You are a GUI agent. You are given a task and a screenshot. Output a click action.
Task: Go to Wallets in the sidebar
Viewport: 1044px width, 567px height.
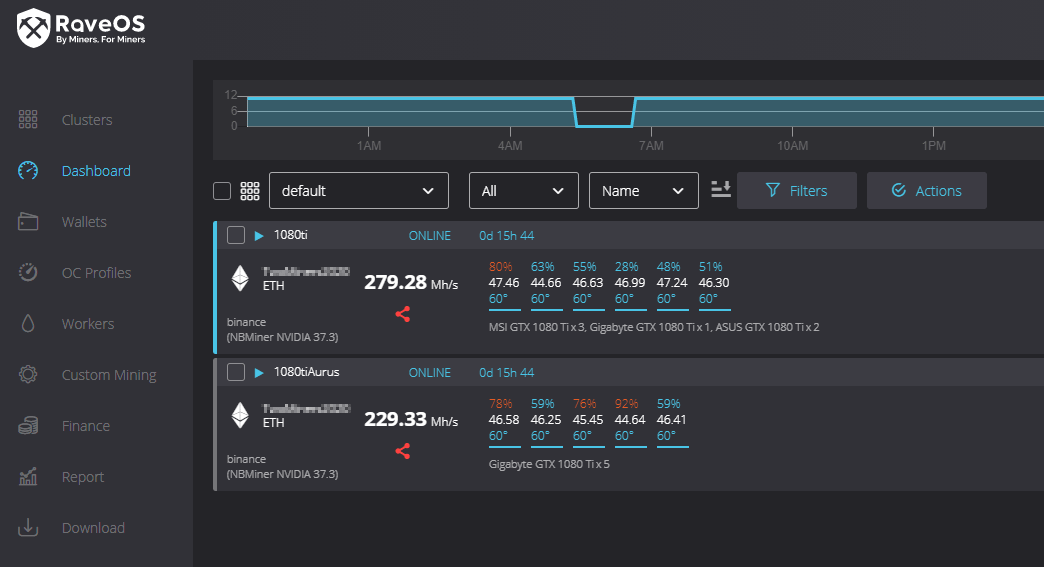click(84, 222)
